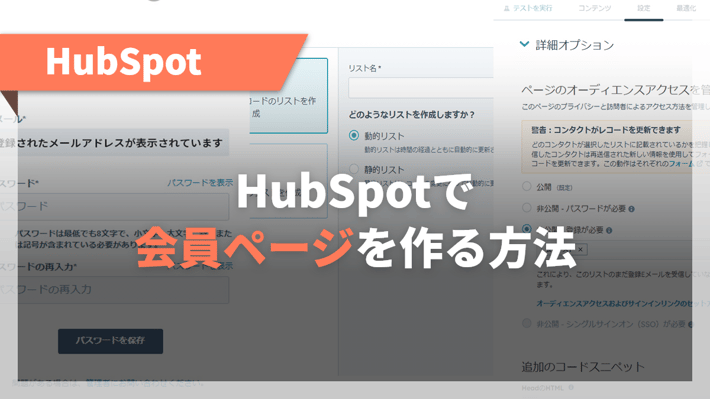Click info icon beside HeadのHTML
This screenshot has height=399, width=710.
tap(571, 388)
